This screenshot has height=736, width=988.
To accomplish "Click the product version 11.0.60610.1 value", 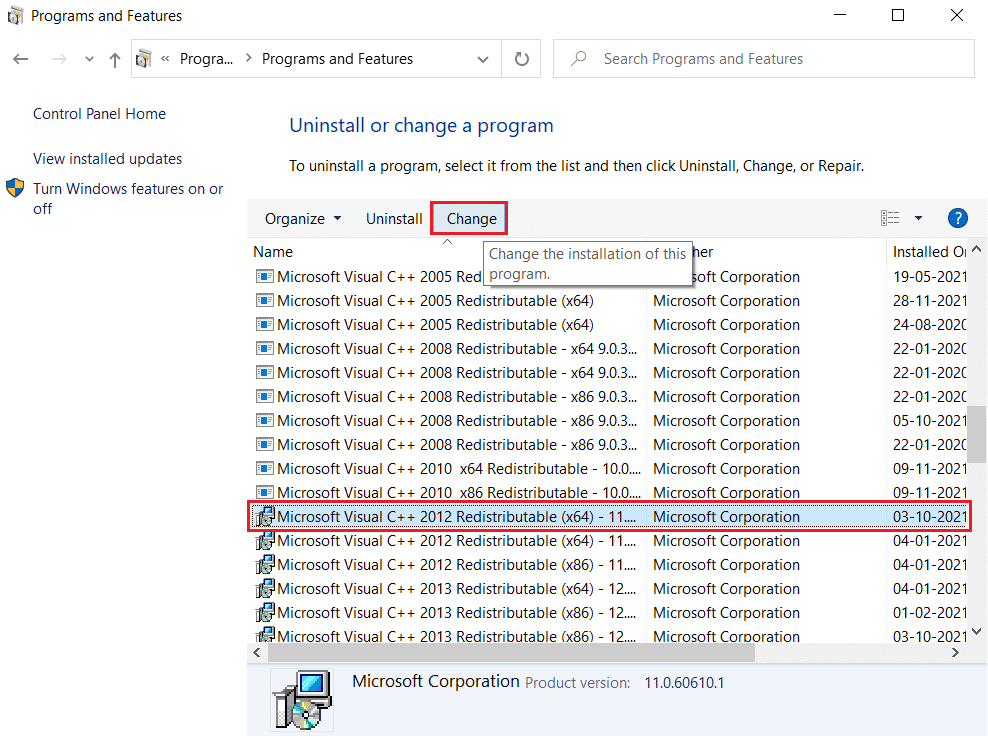I will (684, 682).
